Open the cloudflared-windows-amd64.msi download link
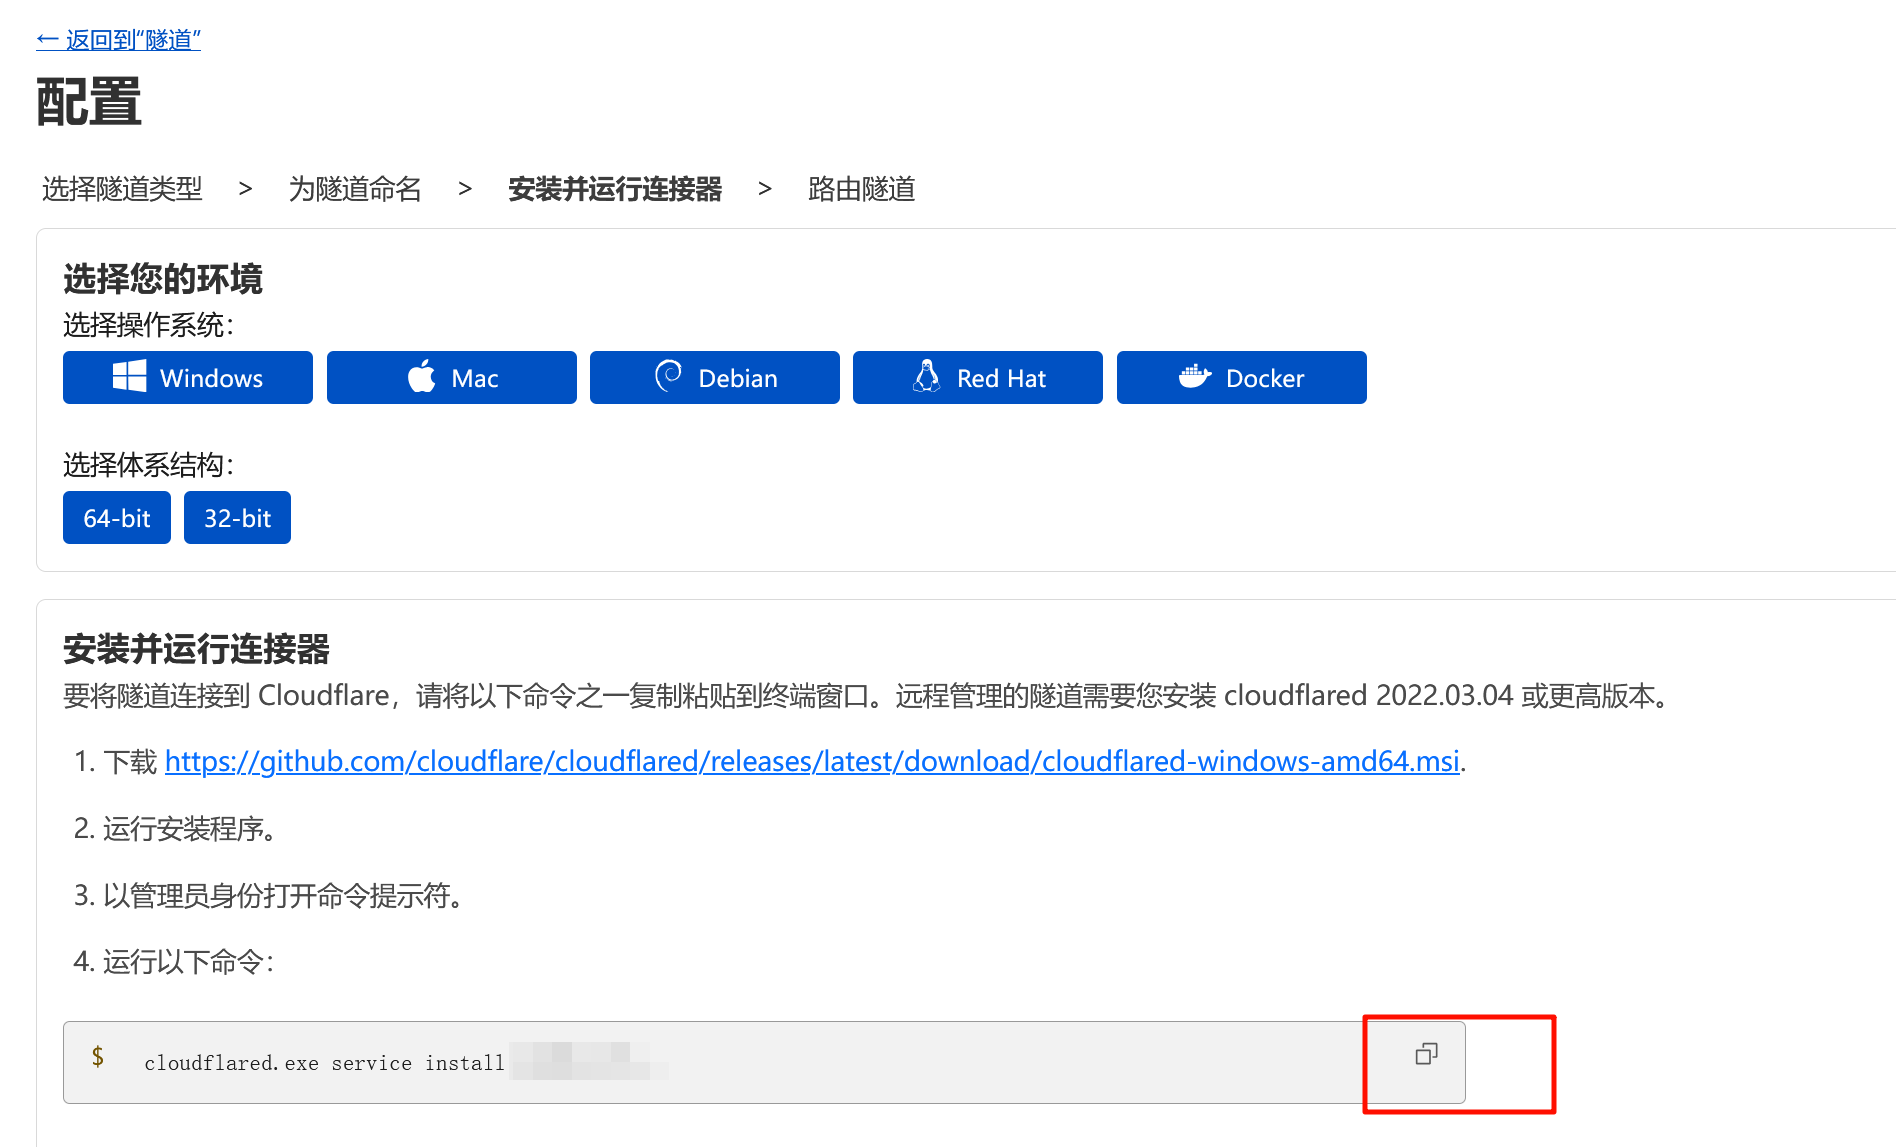 click(x=812, y=762)
